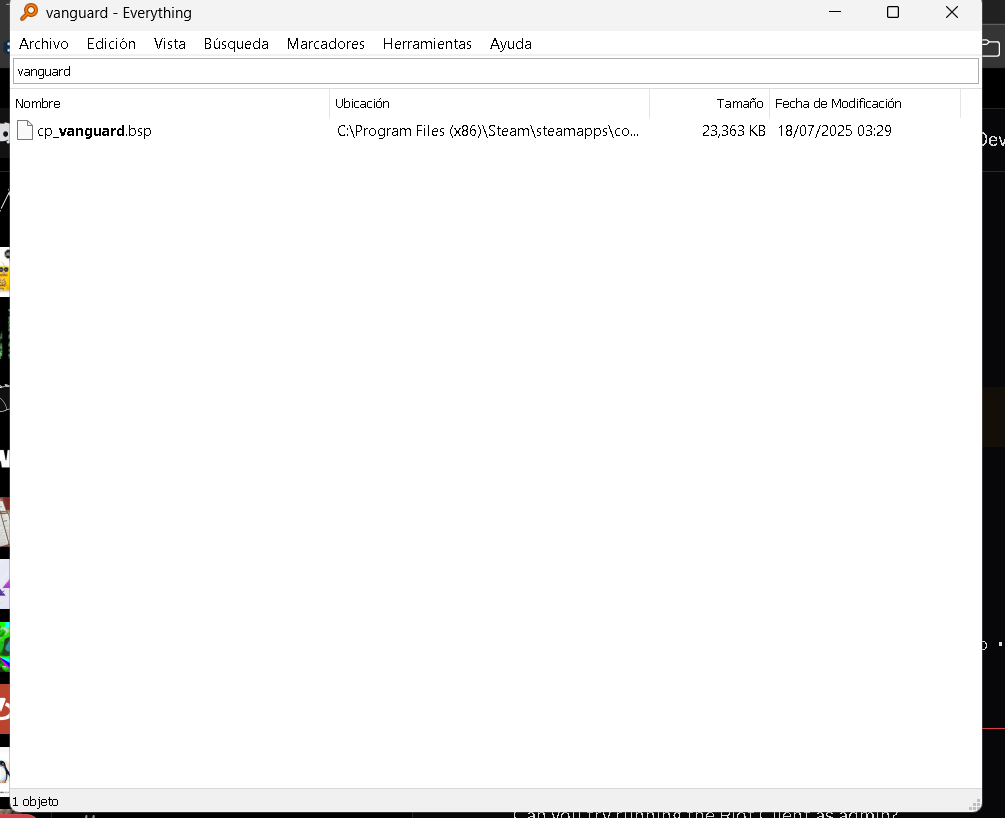The width and height of the screenshot is (1005, 818).
Task: Open the Herramientas menu
Action: (x=427, y=44)
